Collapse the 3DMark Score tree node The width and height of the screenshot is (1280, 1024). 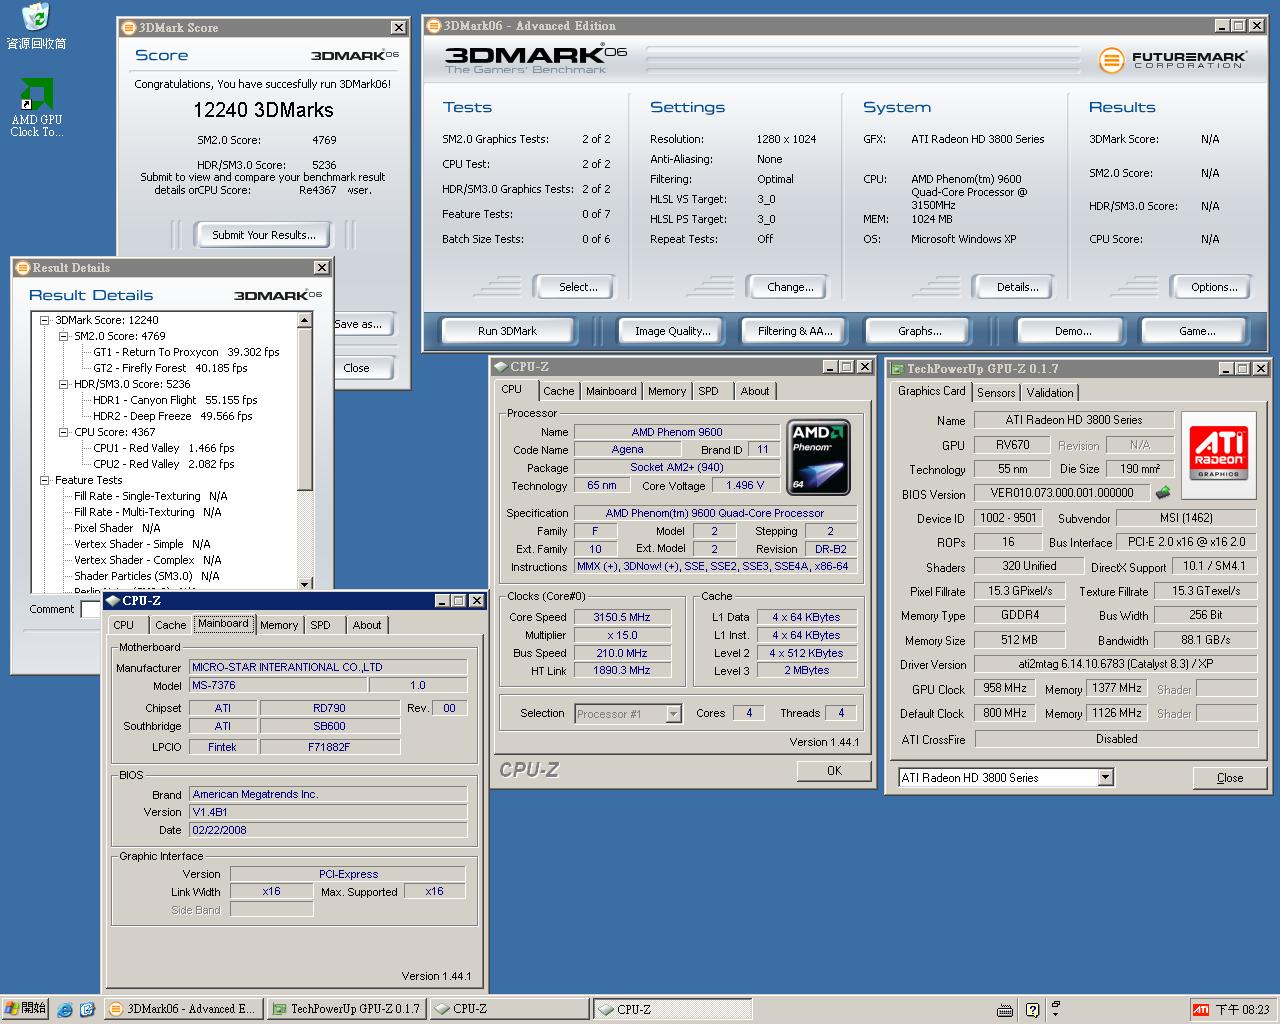[45, 320]
